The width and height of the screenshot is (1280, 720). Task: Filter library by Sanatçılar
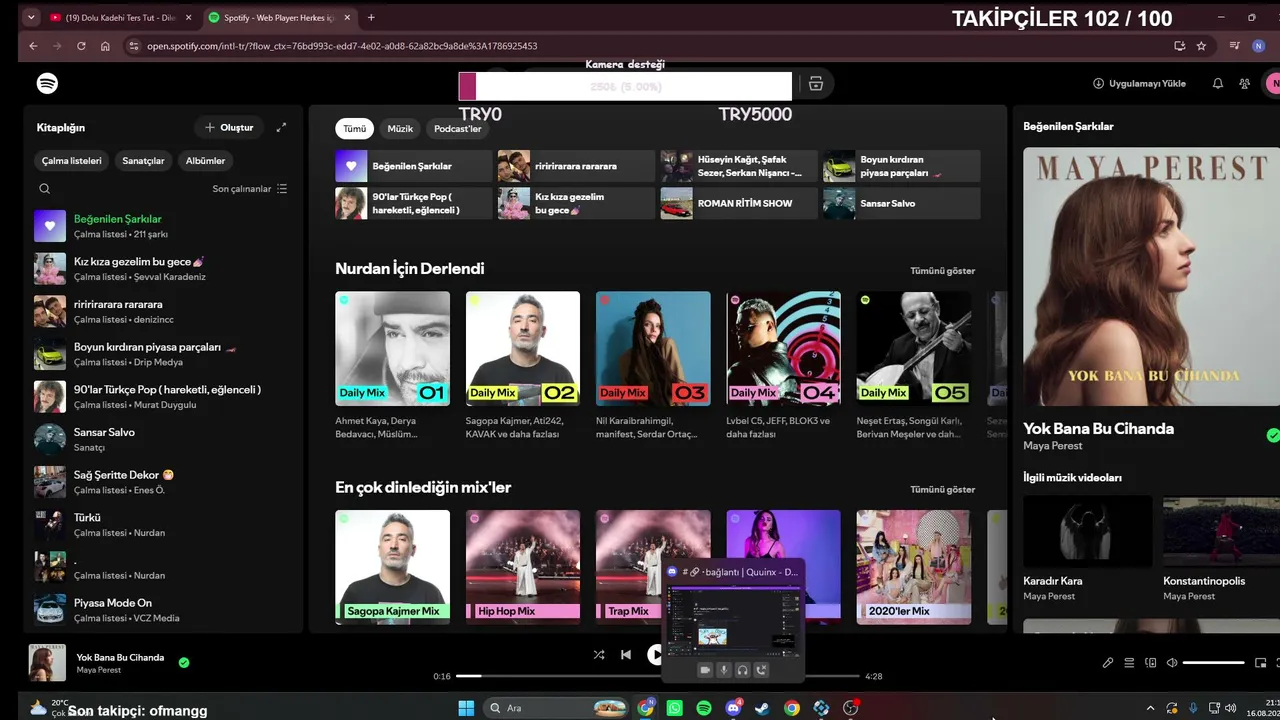point(143,161)
